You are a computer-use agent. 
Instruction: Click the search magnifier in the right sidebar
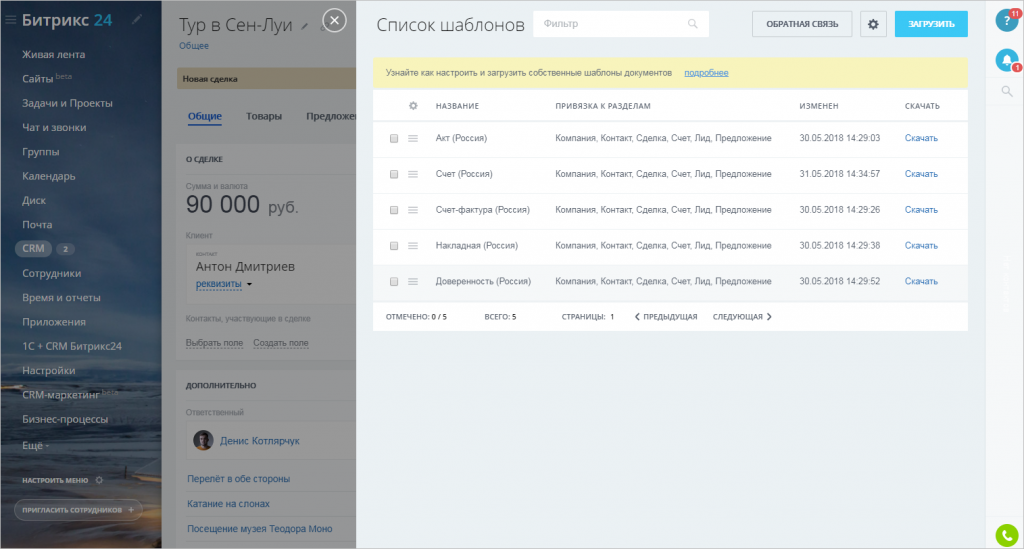click(1007, 91)
